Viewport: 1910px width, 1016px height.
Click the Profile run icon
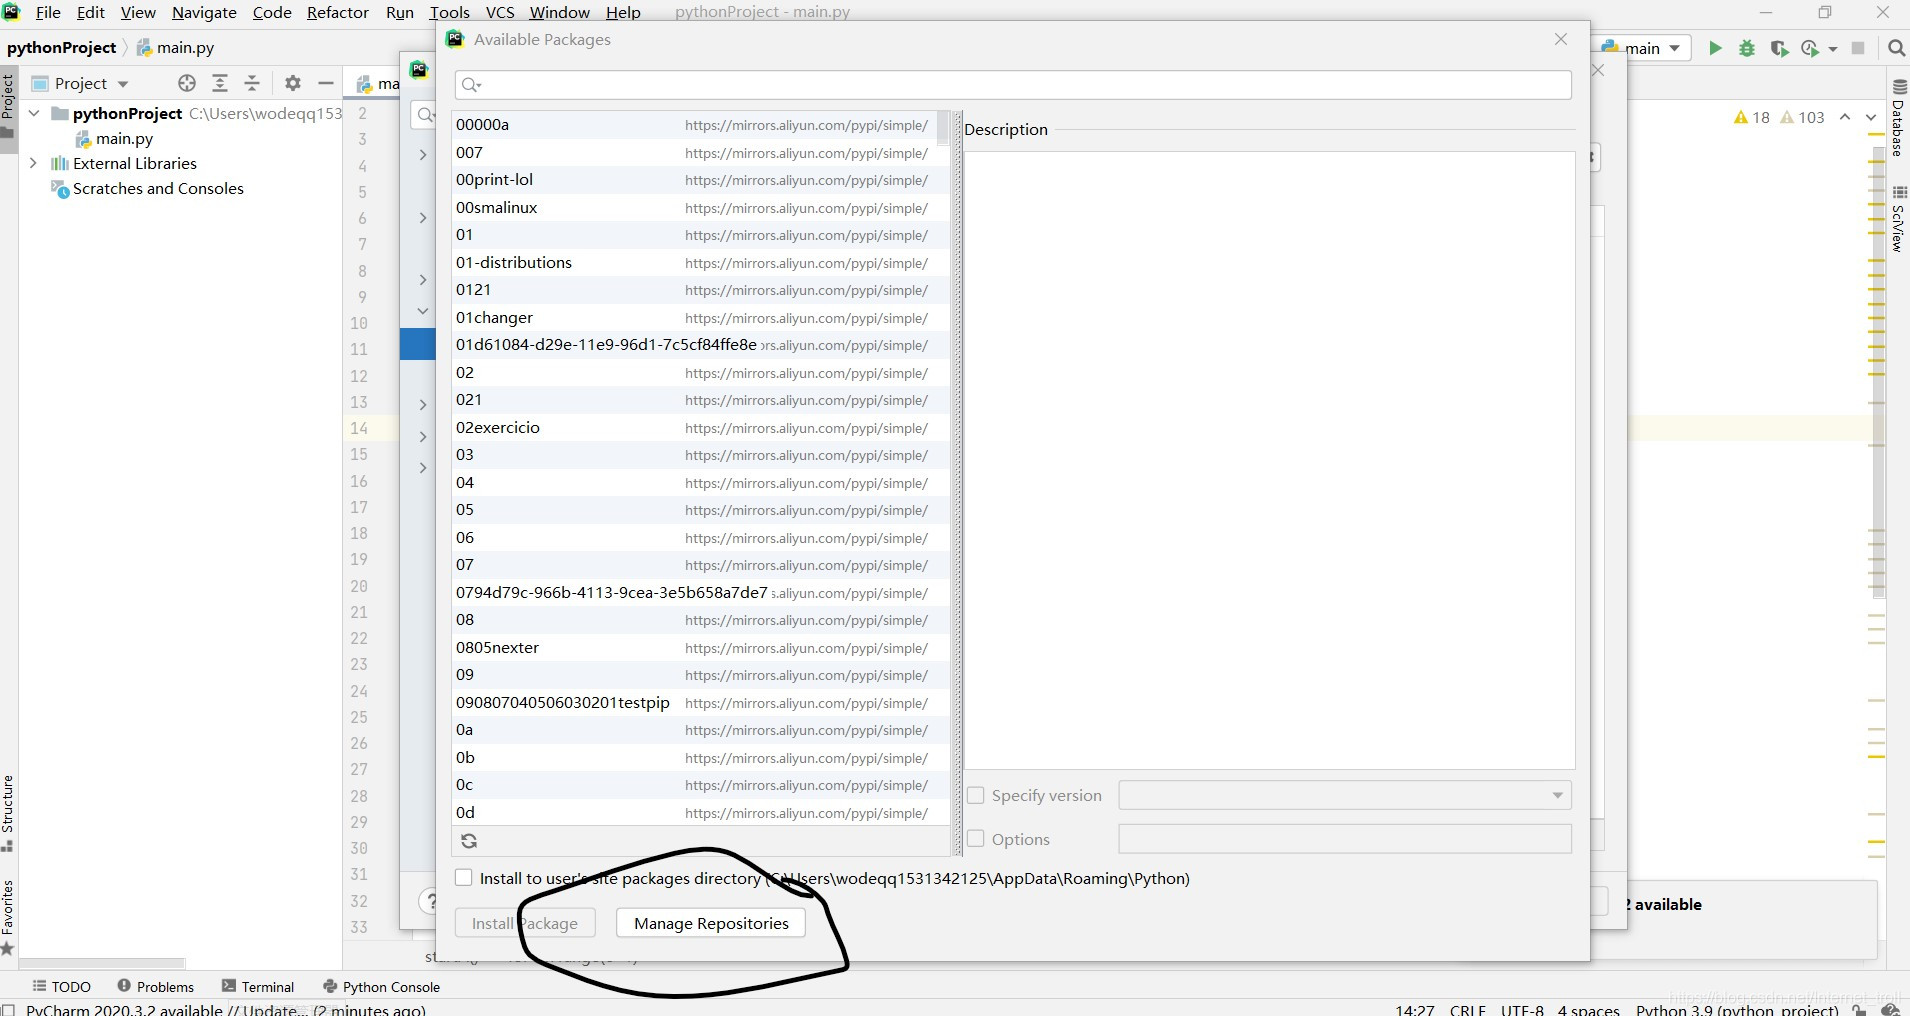pyautogui.click(x=1810, y=48)
